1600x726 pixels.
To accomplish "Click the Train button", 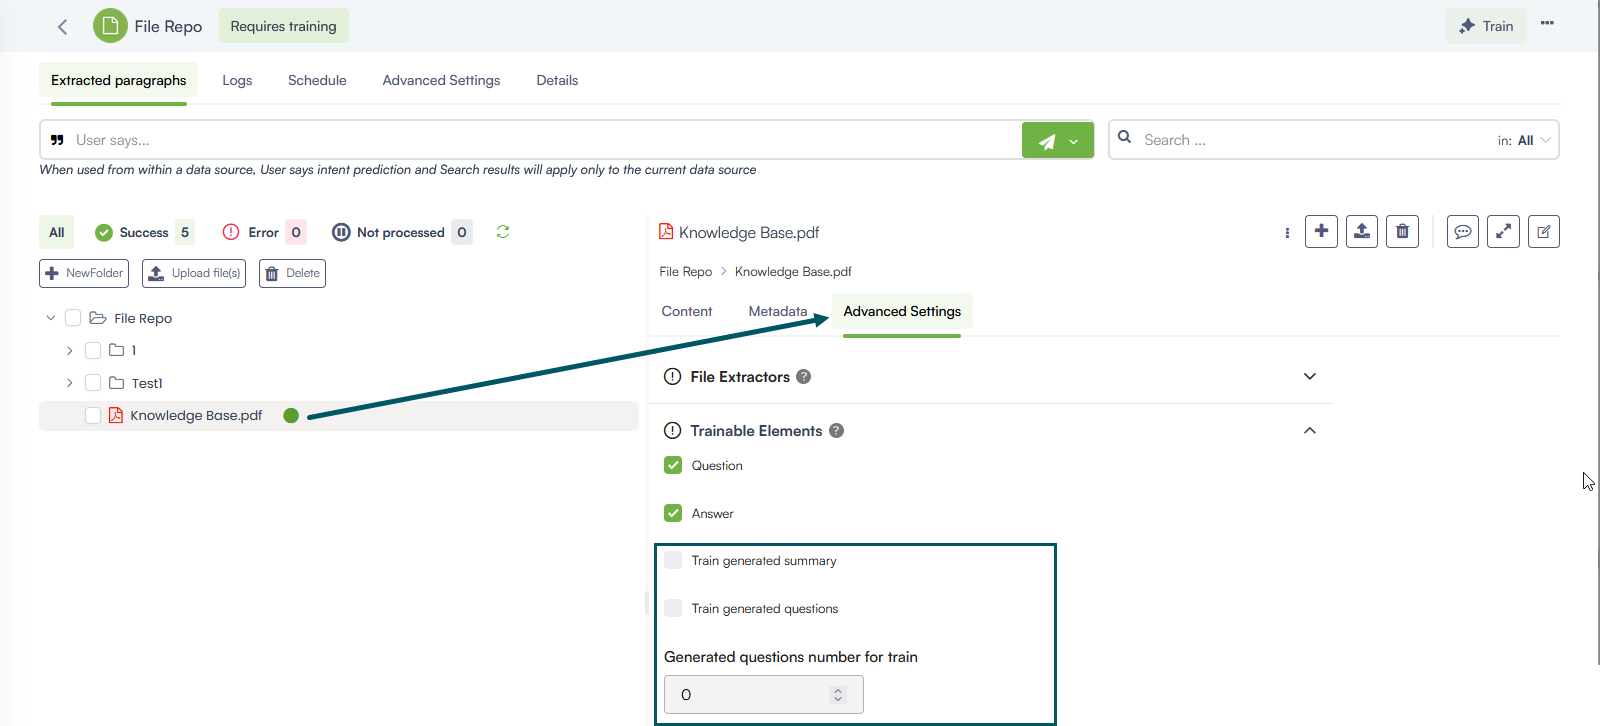I will 1486,26.
